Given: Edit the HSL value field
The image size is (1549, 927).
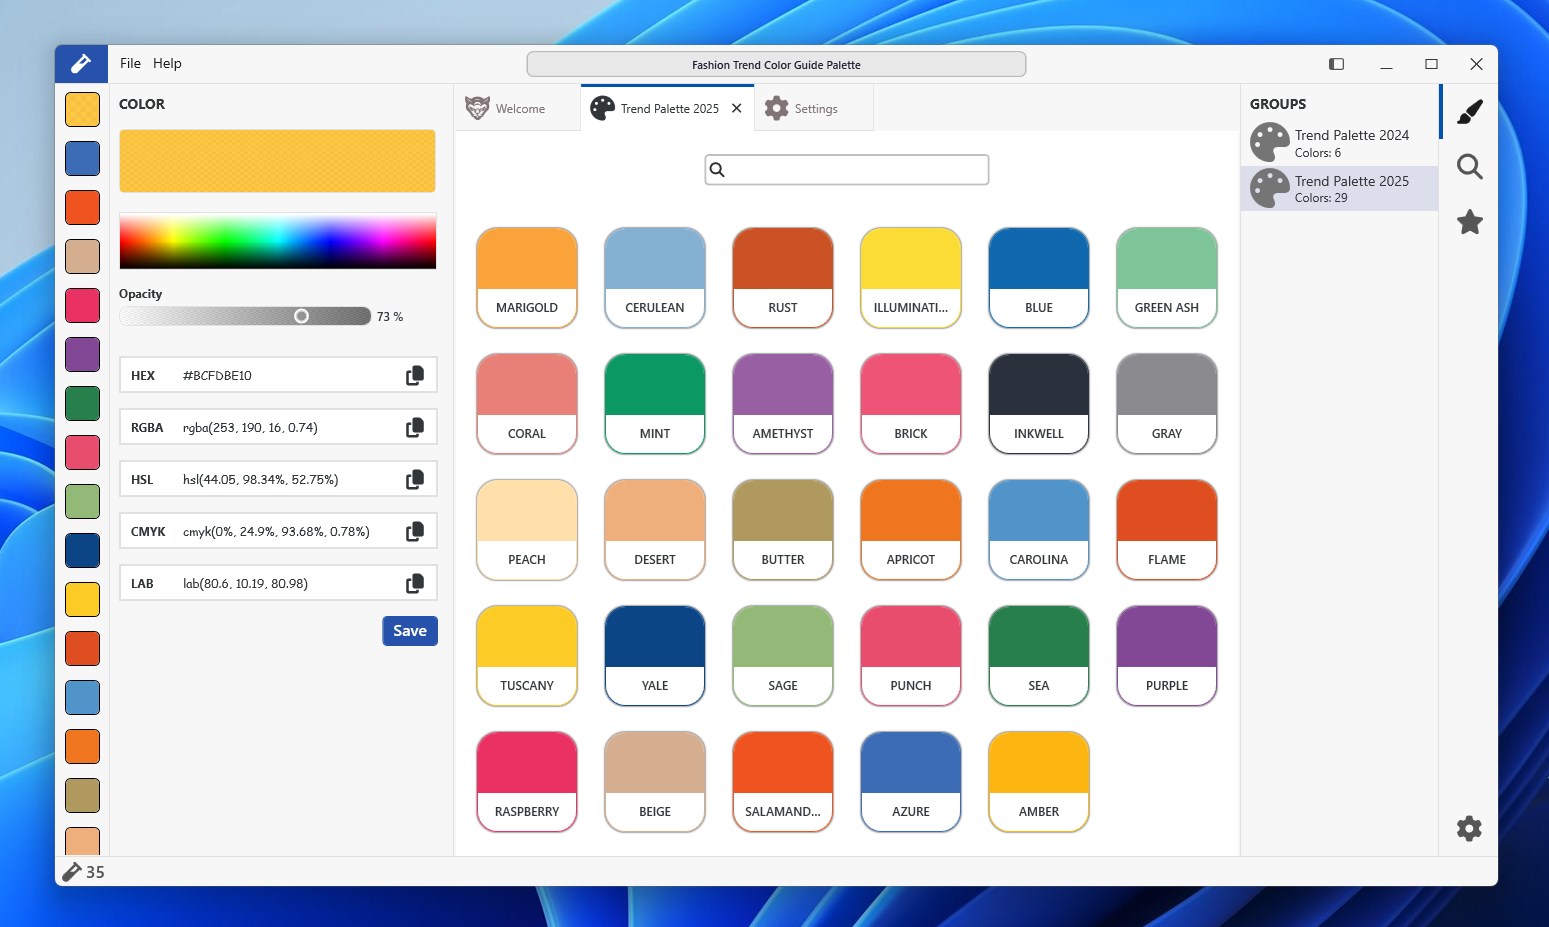Looking at the screenshot, I should [278, 479].
